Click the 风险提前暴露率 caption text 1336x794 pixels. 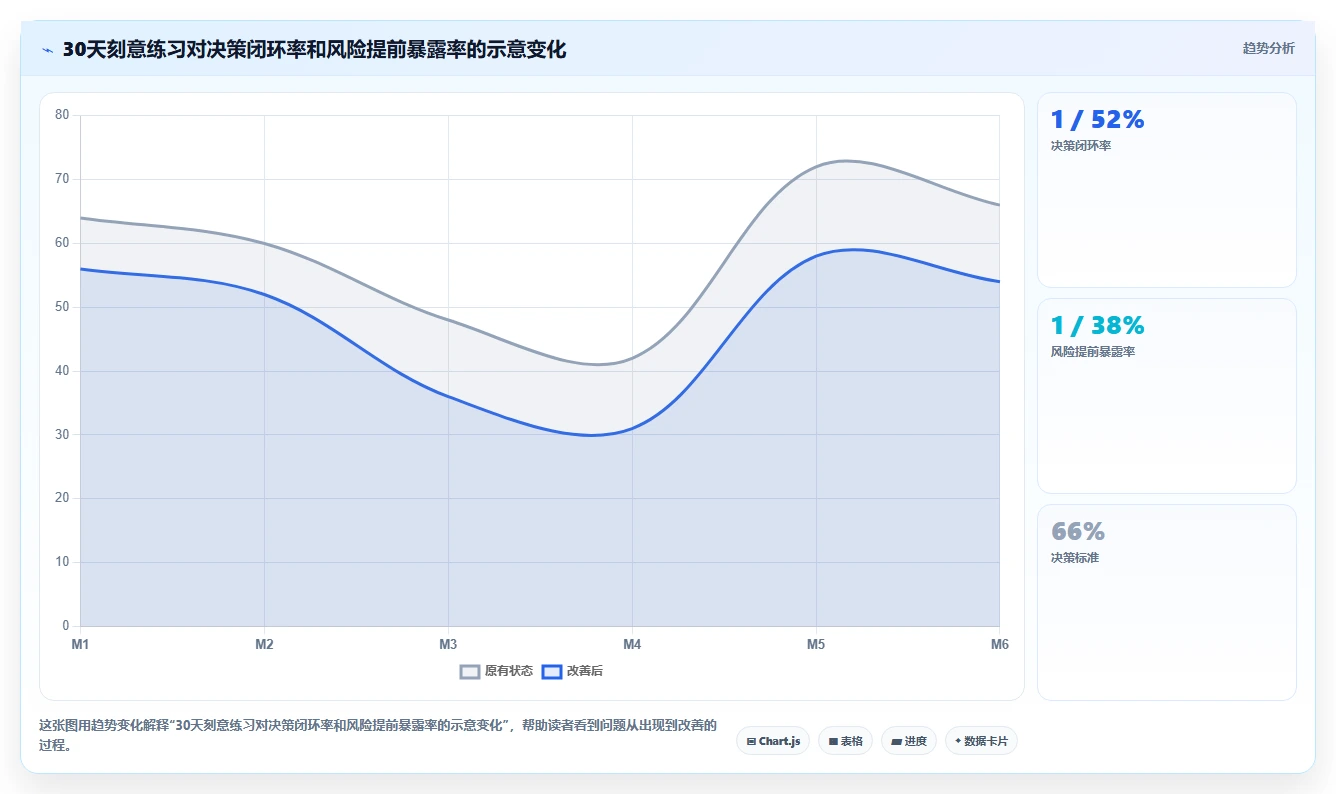point(1092,352)
